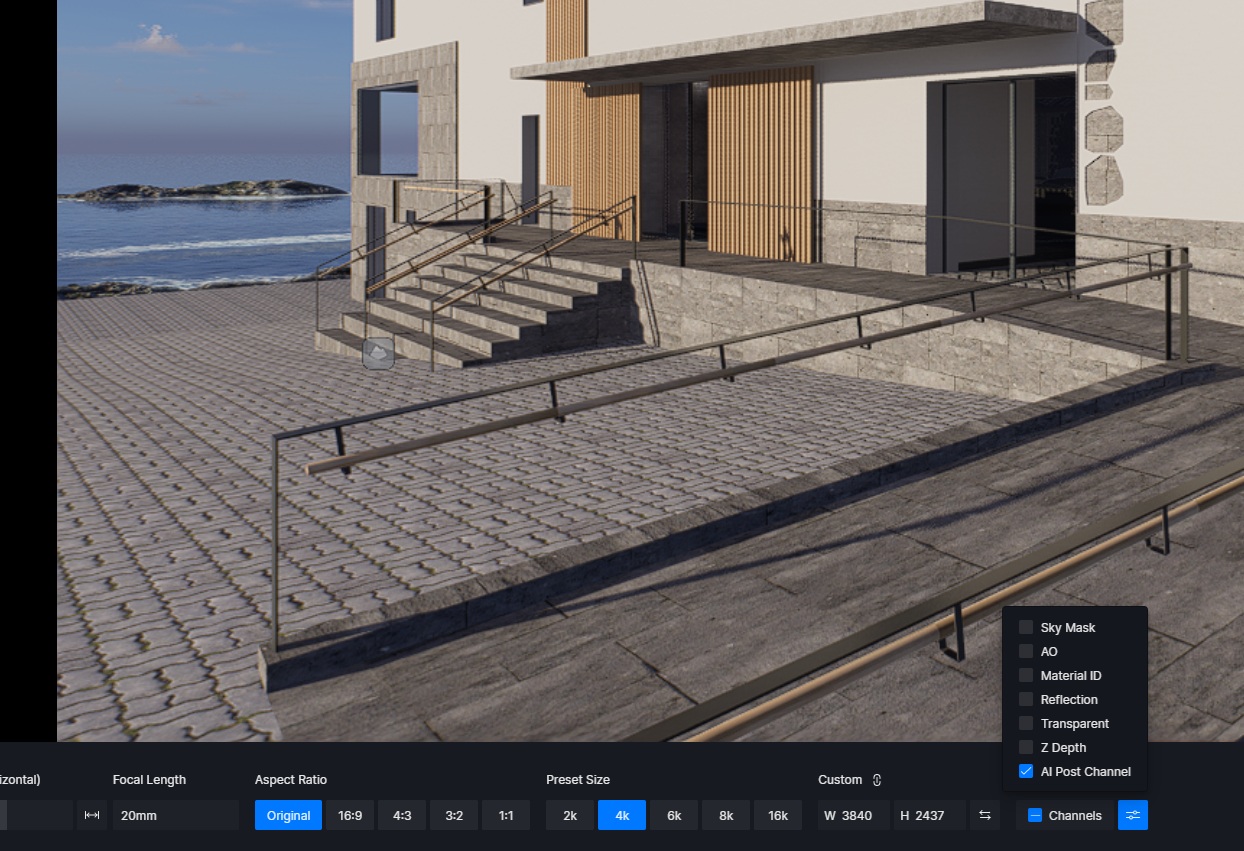
Task: Enable the AO channel checkbox
Action: [1026, 651]
